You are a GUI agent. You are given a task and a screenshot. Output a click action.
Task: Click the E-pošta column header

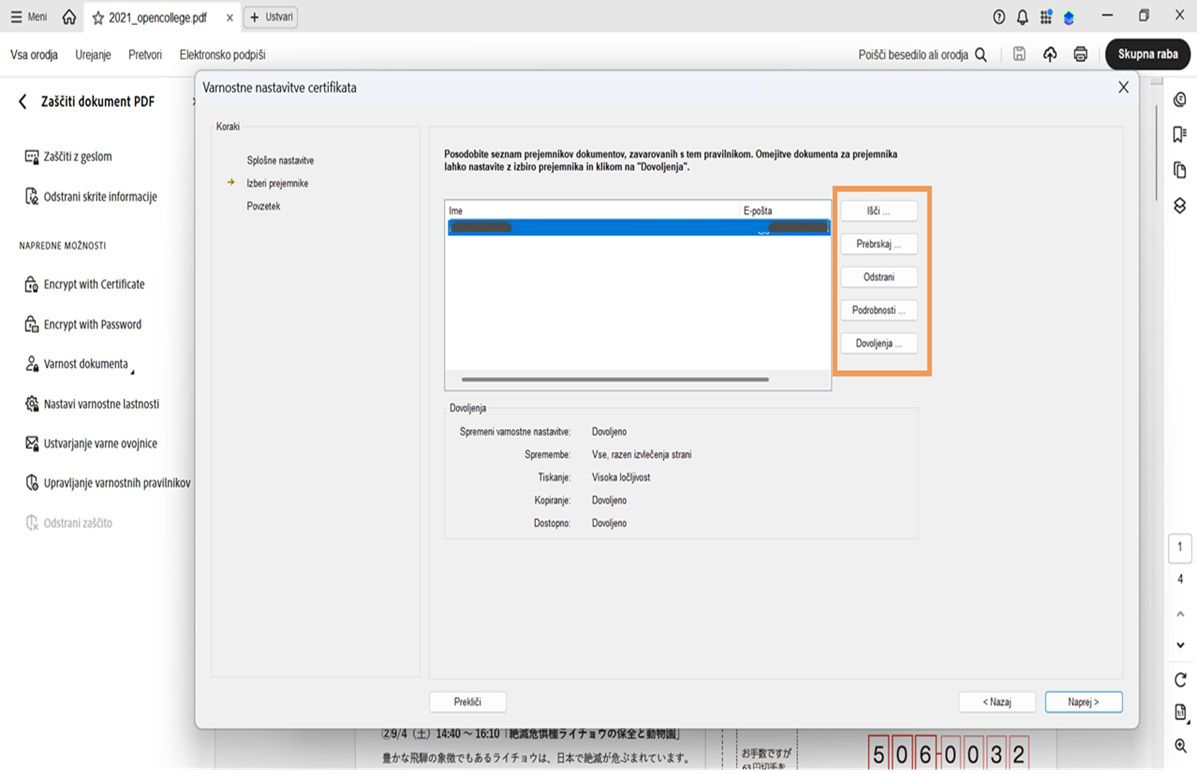757,211
